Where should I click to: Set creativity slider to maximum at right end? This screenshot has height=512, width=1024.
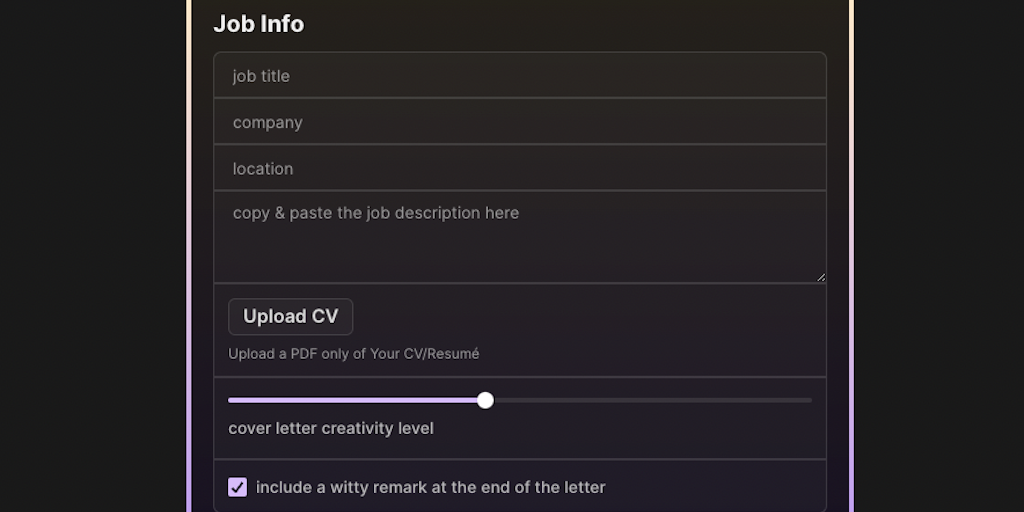pos(811,400)
